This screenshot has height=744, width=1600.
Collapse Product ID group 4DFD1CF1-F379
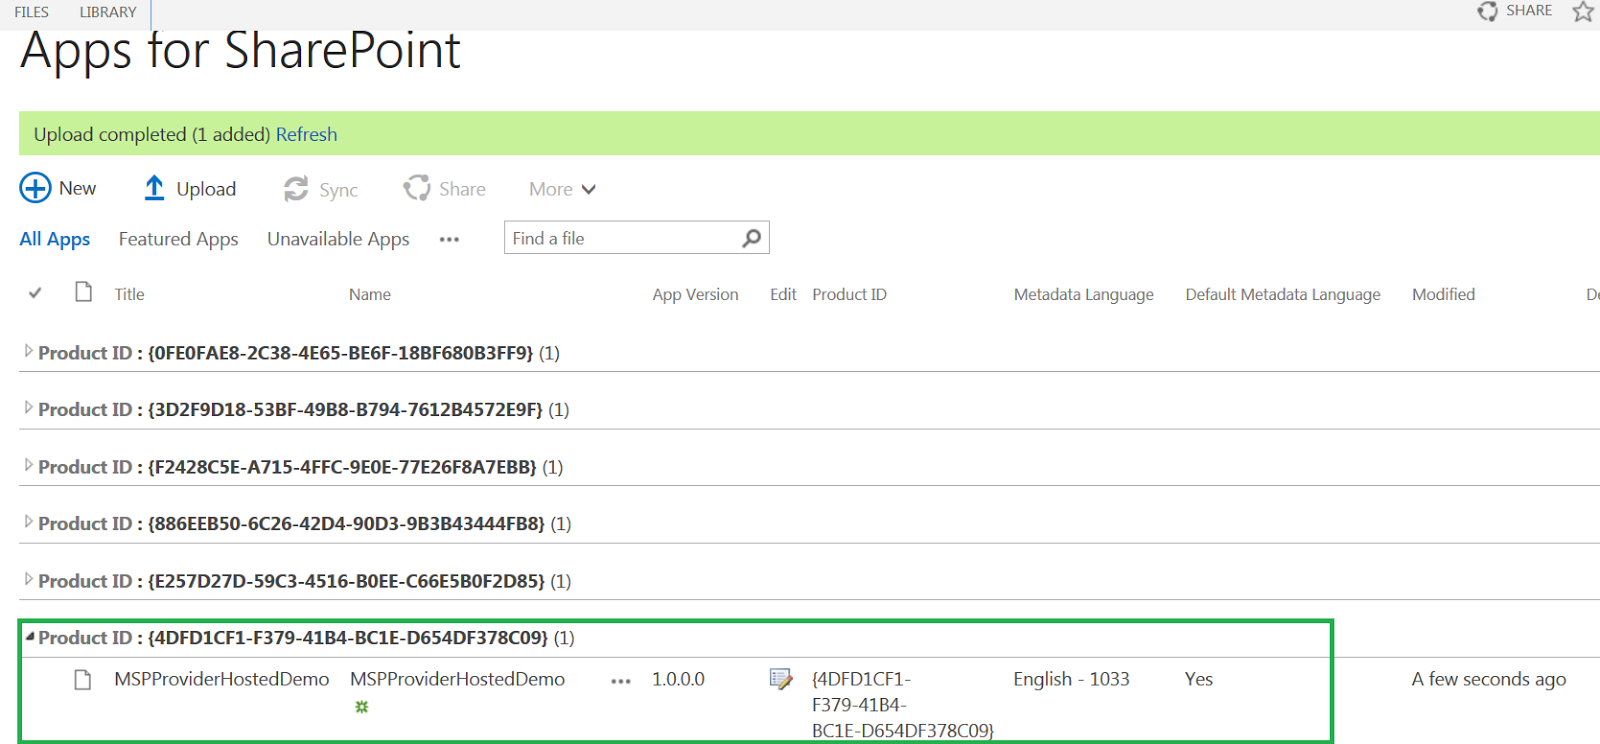[29, 636]
